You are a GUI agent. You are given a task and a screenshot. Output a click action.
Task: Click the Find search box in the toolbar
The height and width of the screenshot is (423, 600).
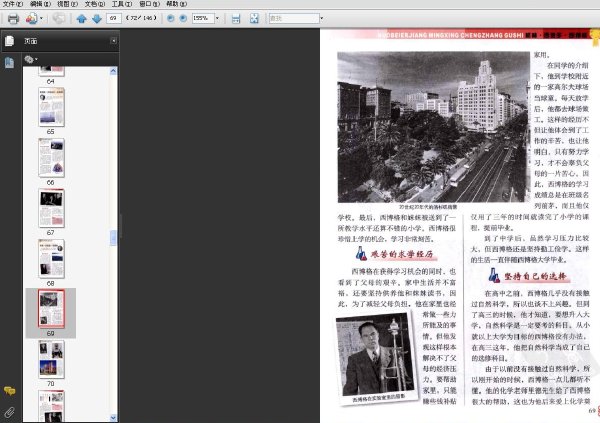coord(294,18)
